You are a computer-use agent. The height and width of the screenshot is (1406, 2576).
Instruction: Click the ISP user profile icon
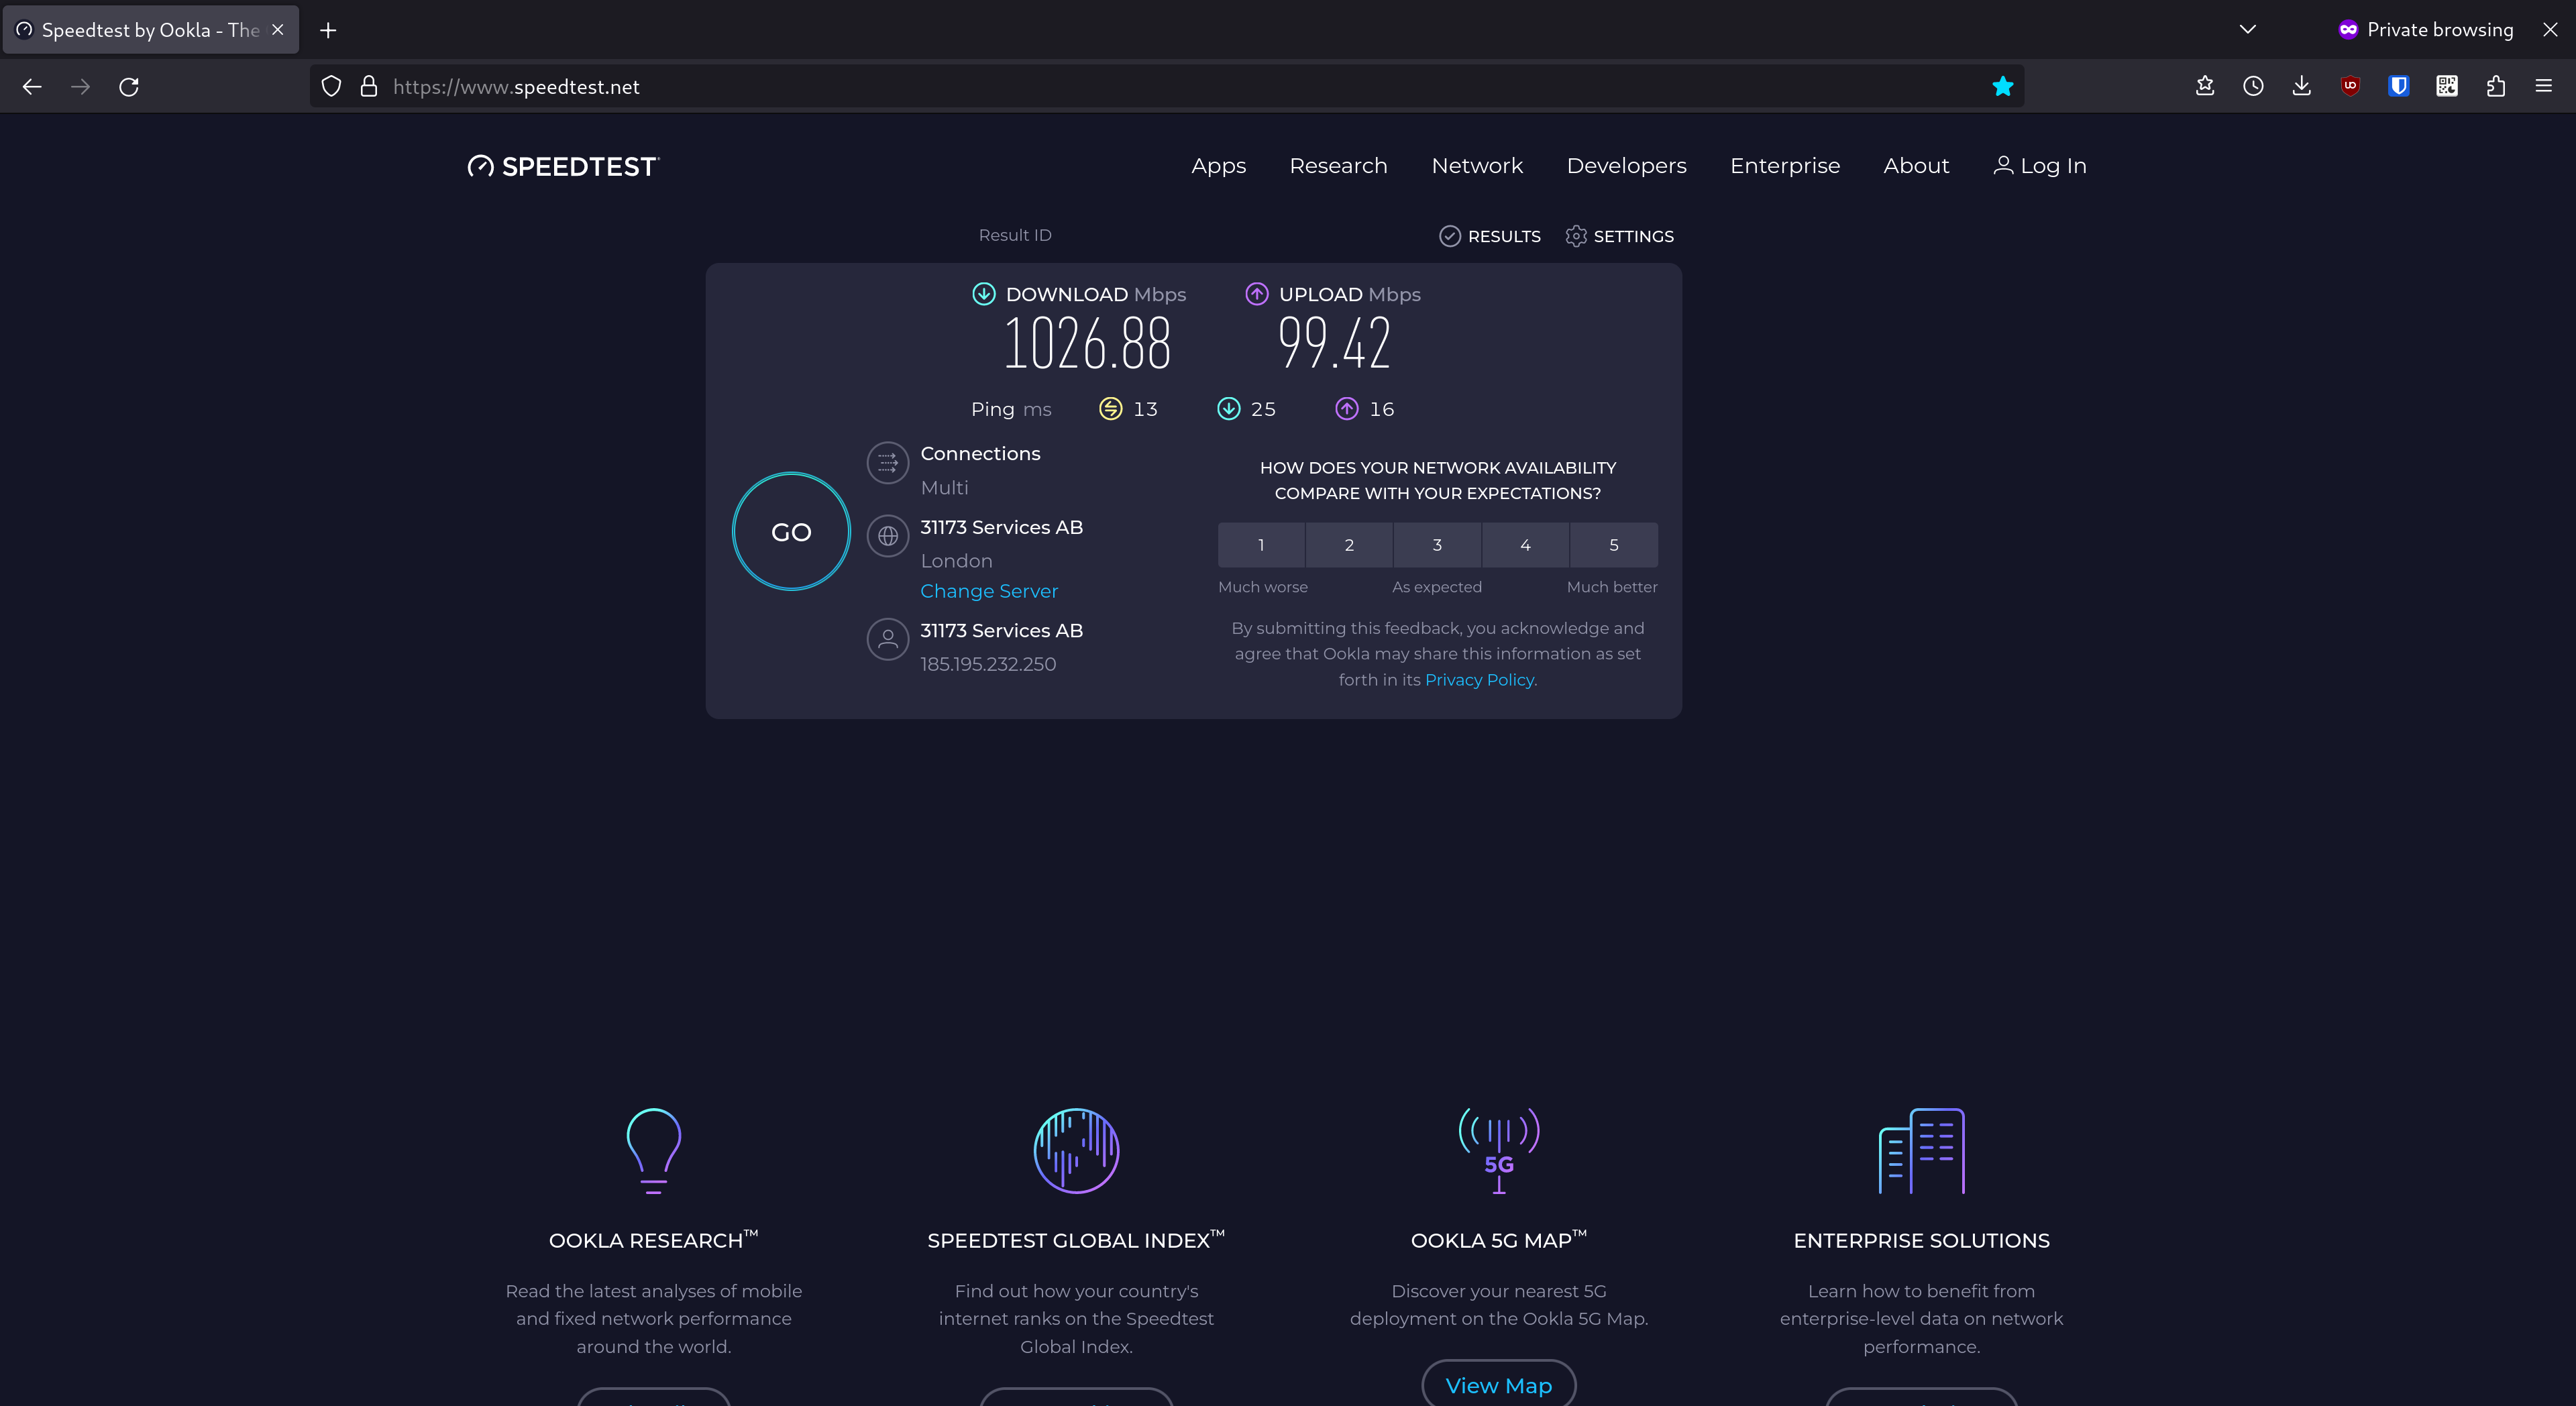[888, 640]
